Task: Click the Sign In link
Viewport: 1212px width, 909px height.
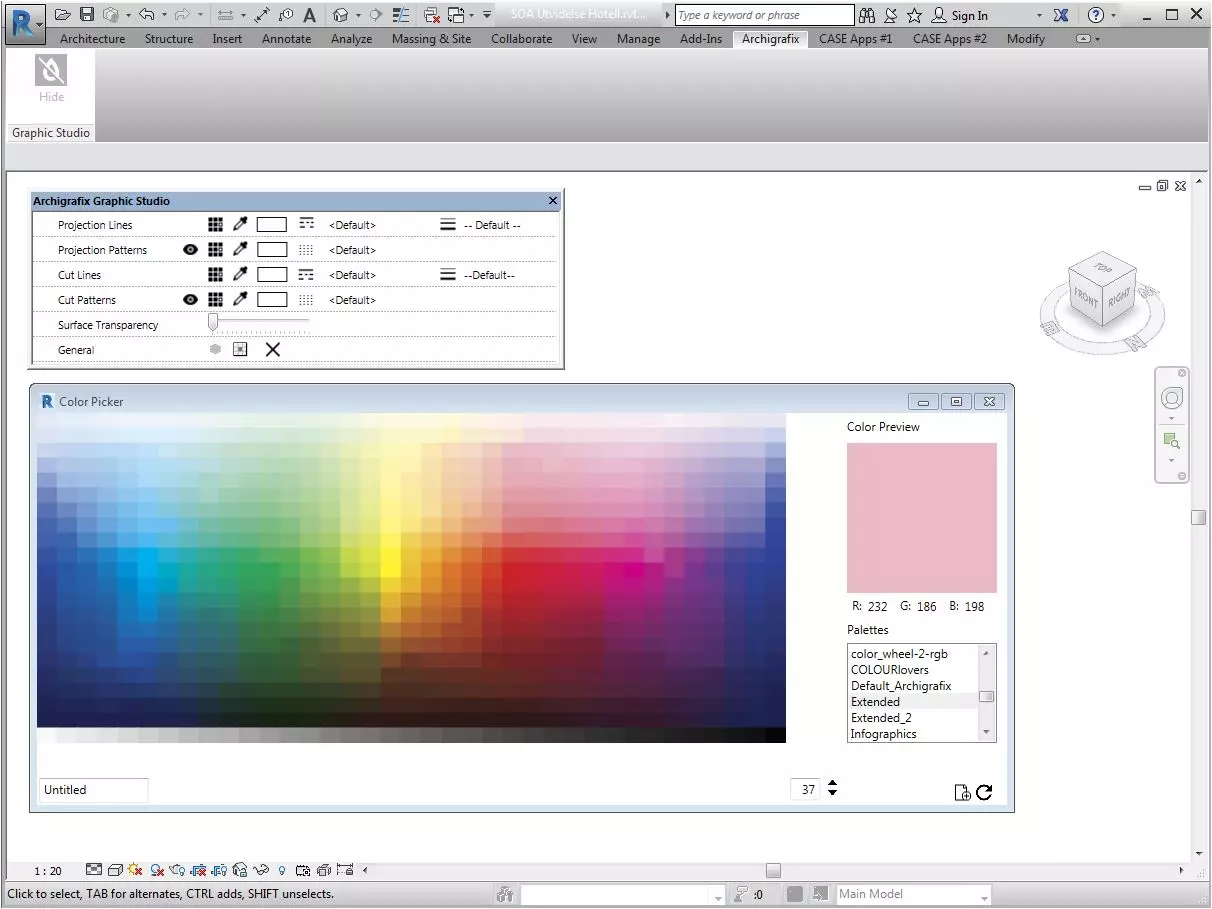Action: click(969, 15)
